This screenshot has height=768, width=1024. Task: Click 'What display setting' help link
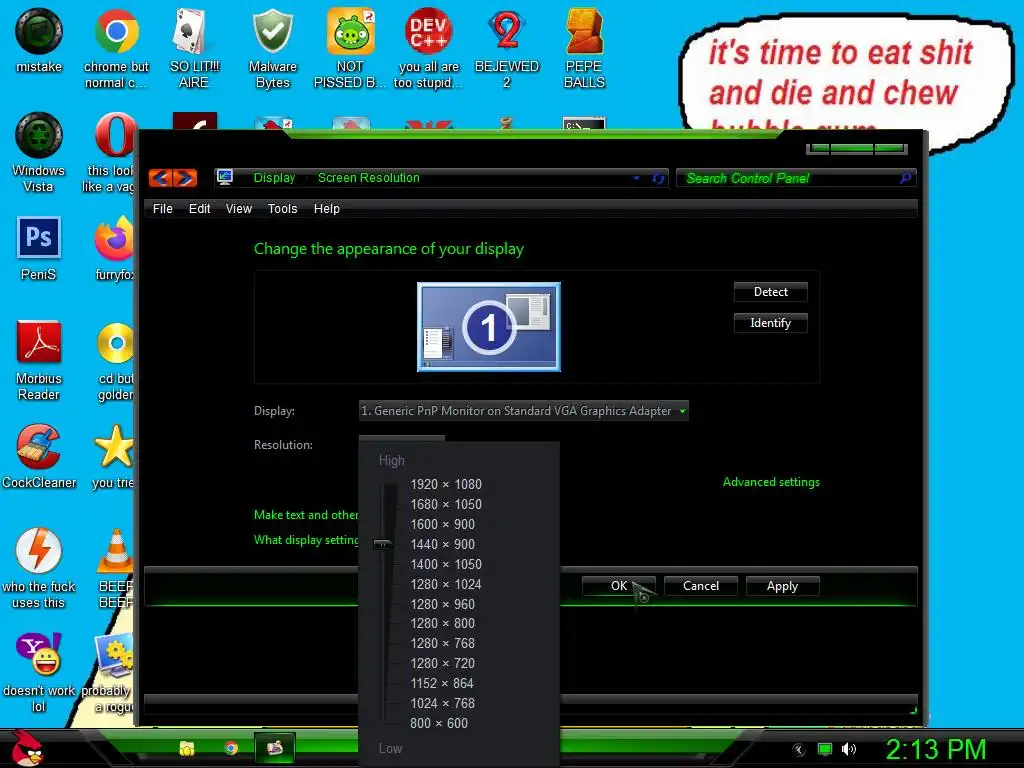[306, 539]
